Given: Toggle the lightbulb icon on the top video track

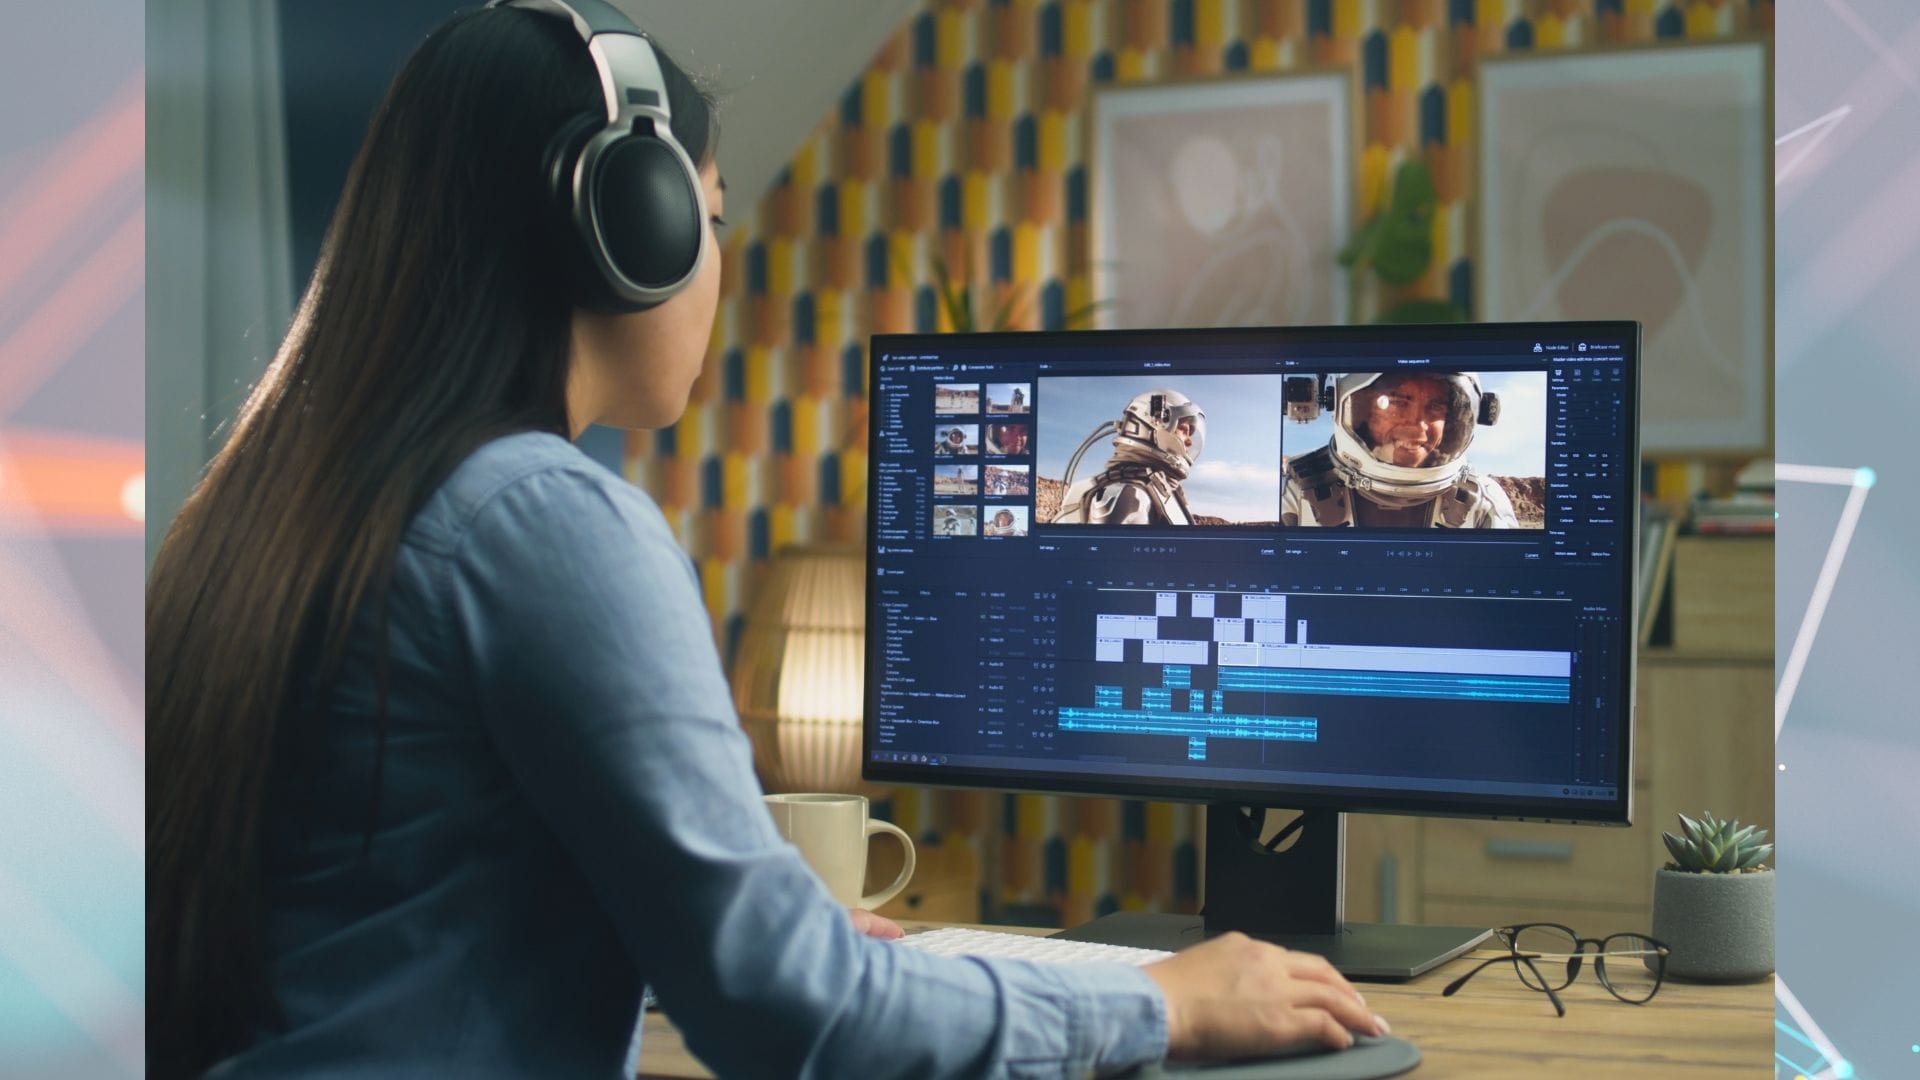Looking at the screenshot, I should coord(1053,596).
